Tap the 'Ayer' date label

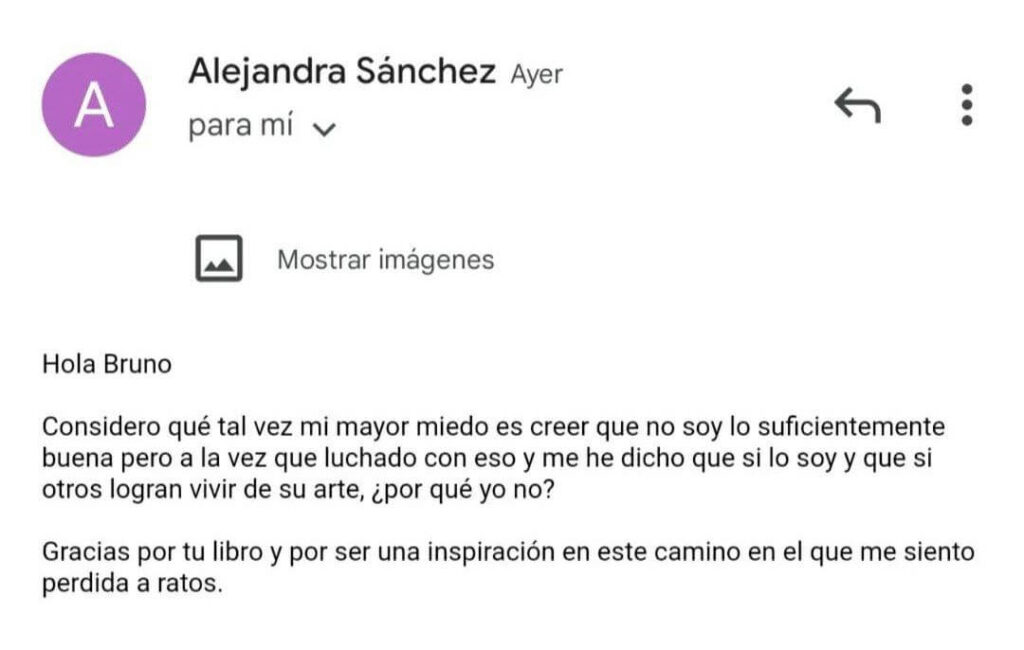[536, 74]
